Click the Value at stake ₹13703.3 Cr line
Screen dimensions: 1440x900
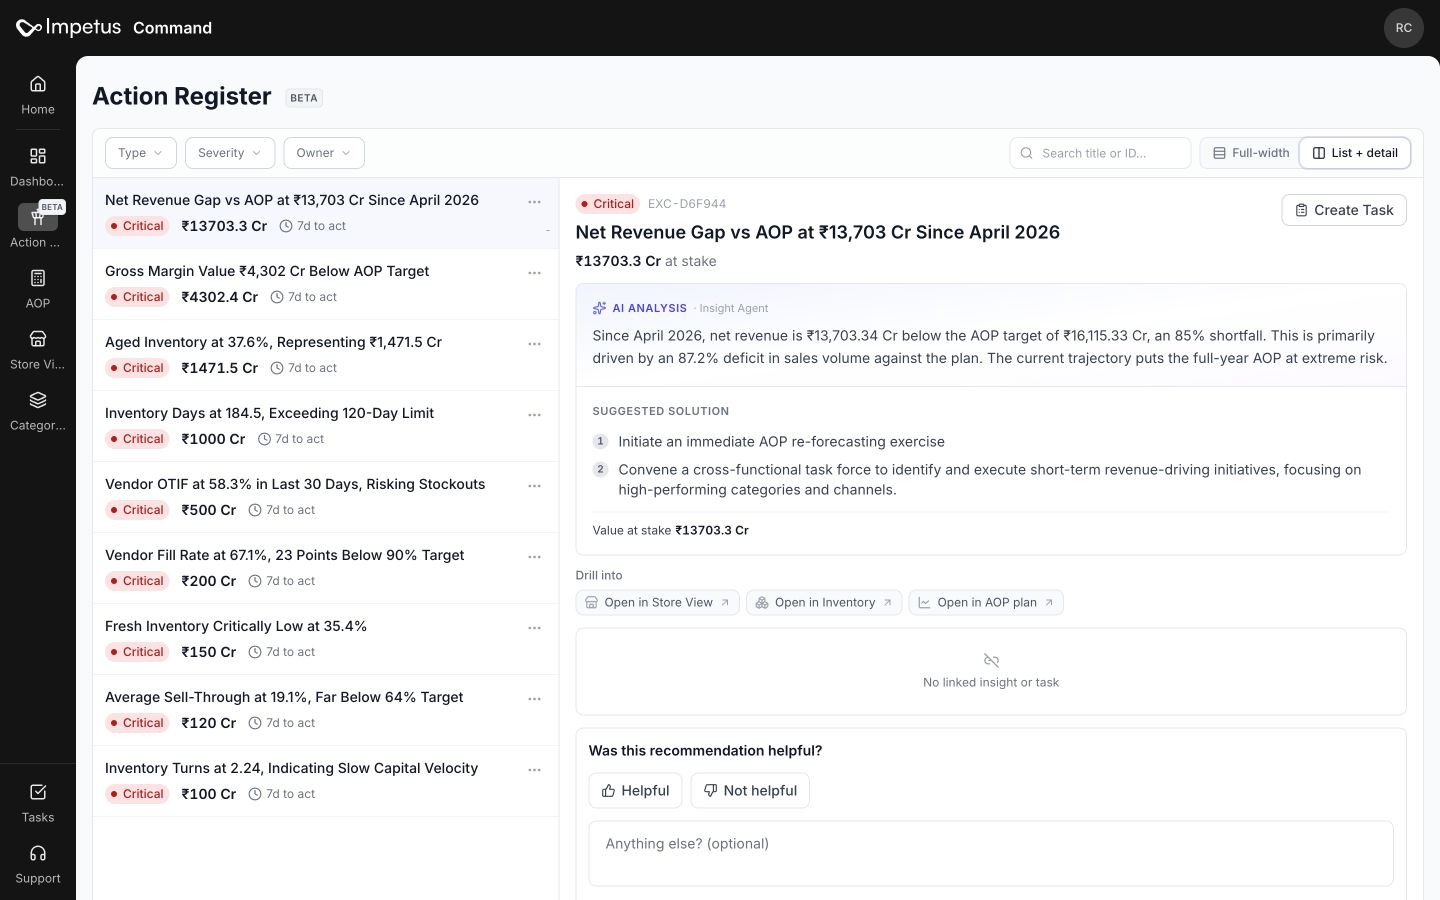pyautogui.click(x=670, y=530)
